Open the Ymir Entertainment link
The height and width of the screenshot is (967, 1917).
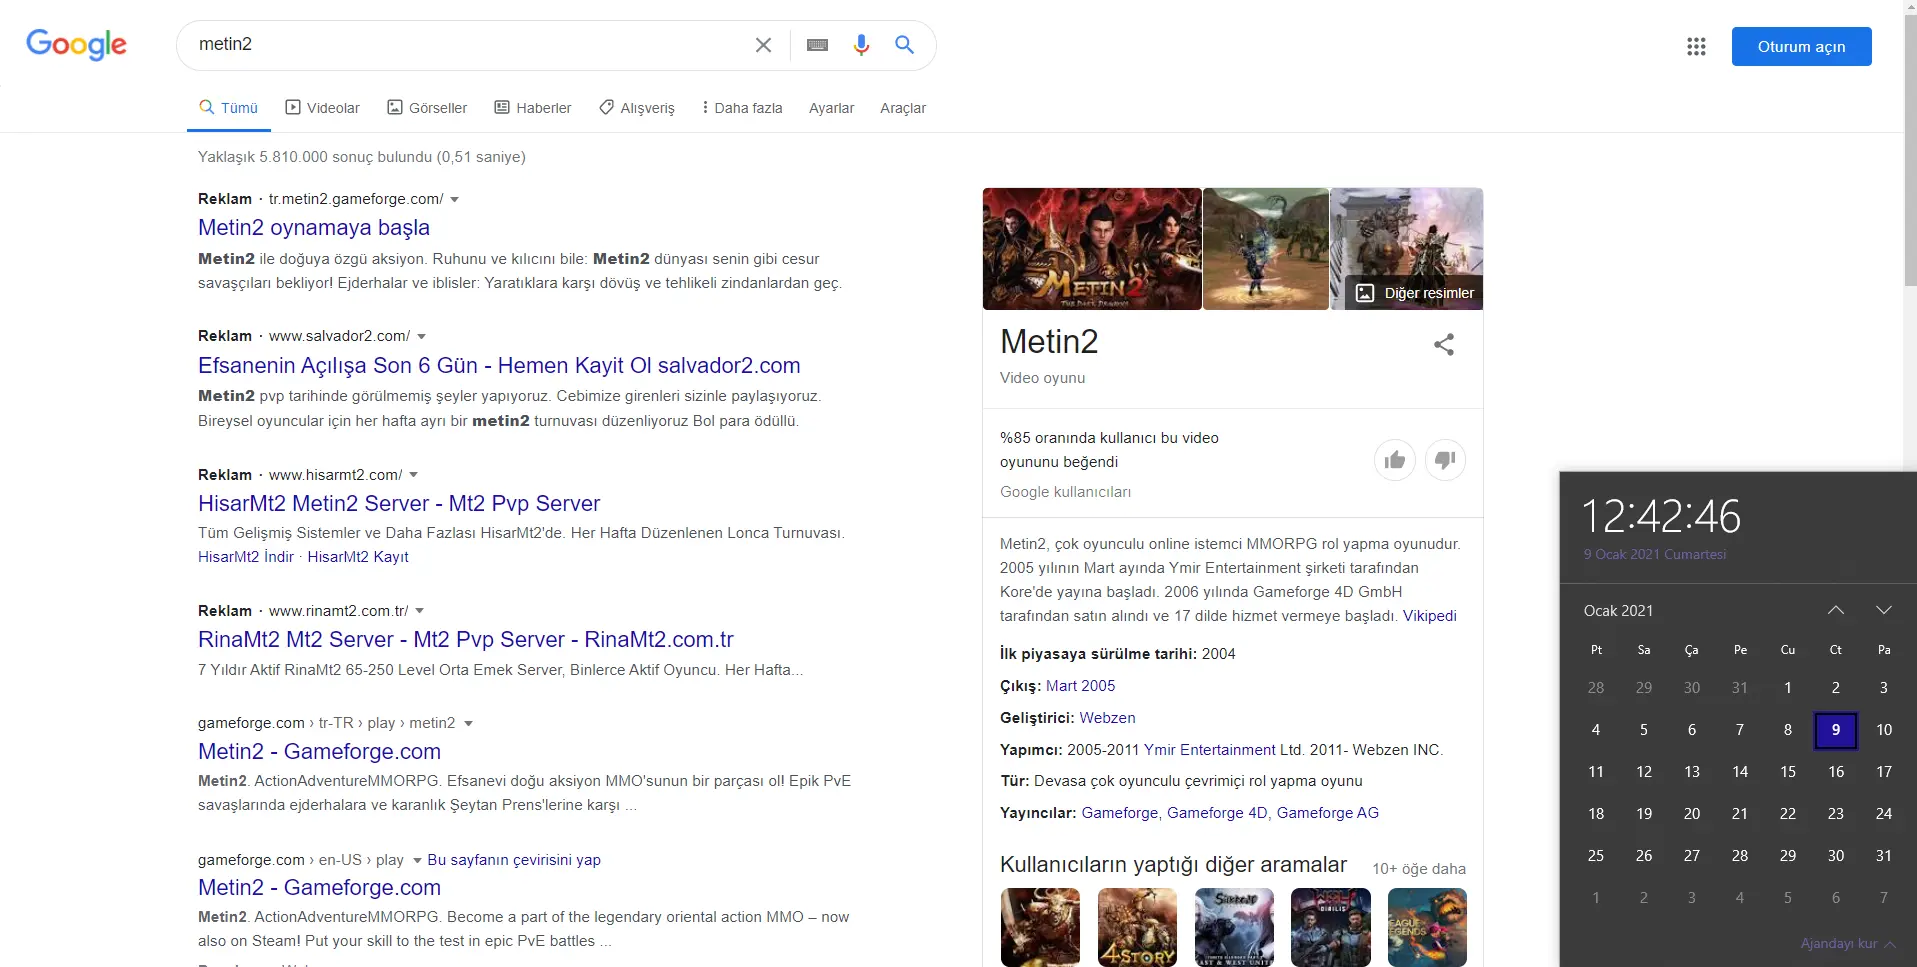tap(1209, 750)
